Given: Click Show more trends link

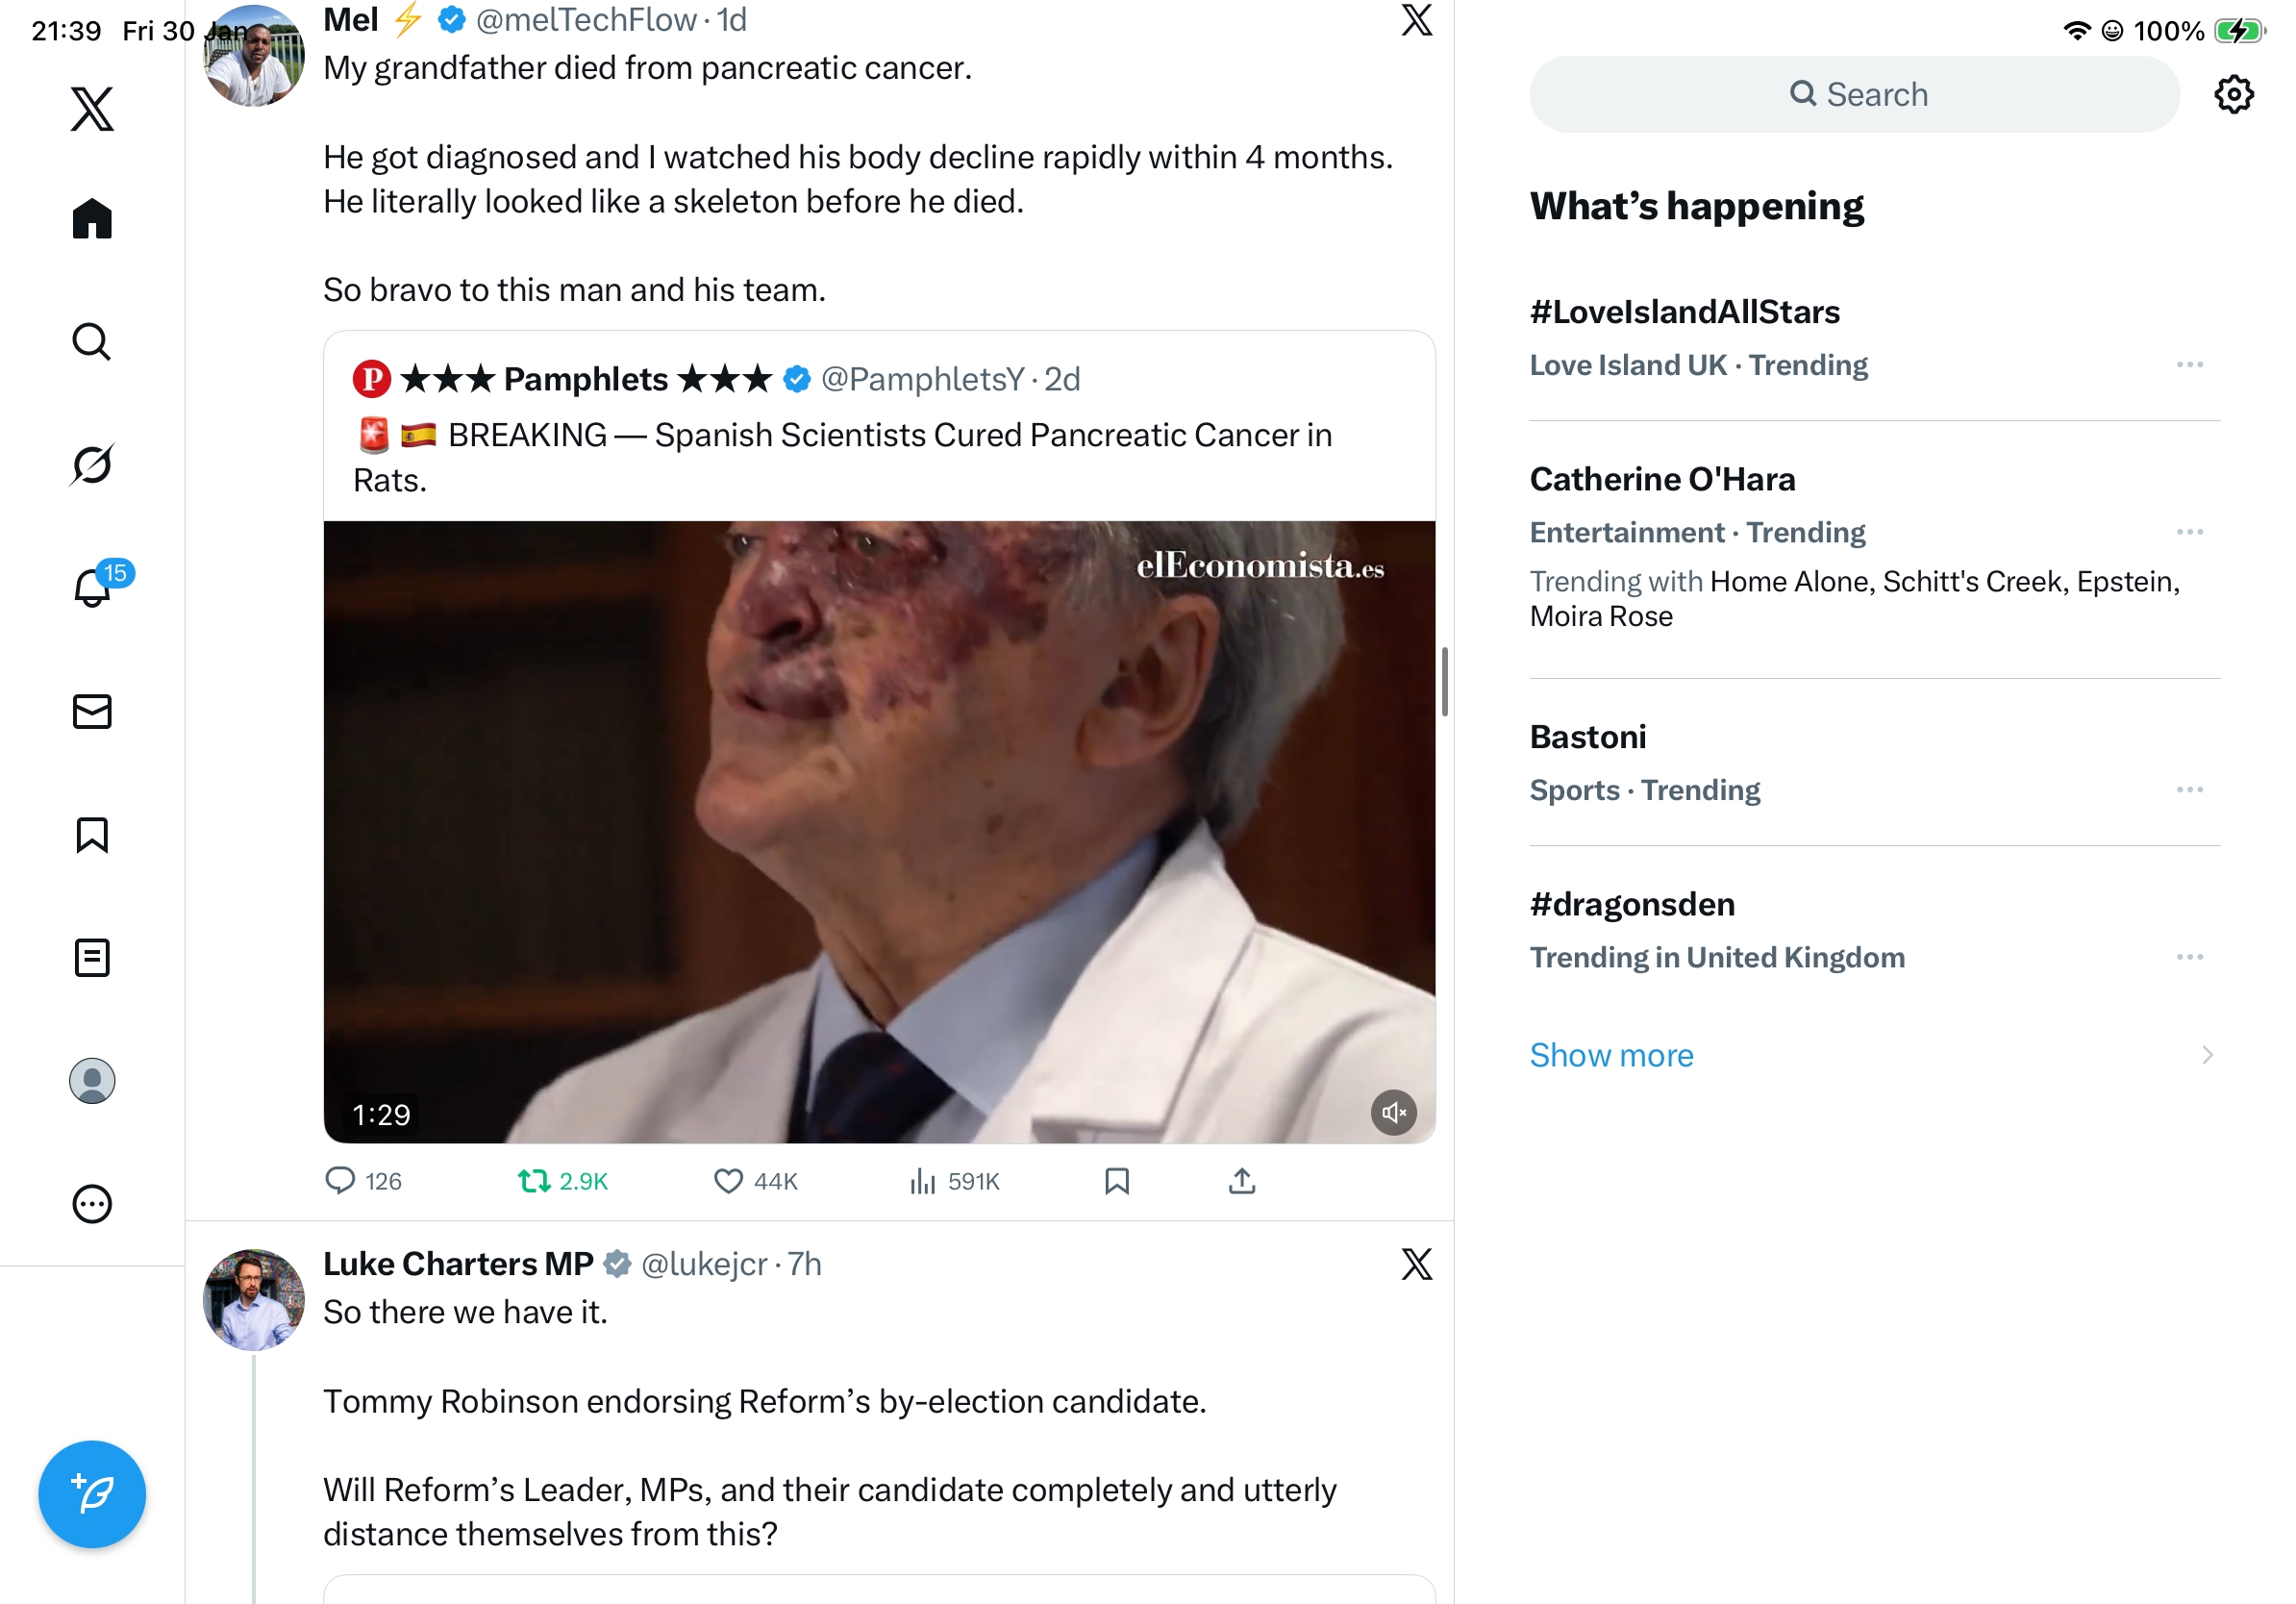Looking at the screenshot, I should click(1612, 1055).
